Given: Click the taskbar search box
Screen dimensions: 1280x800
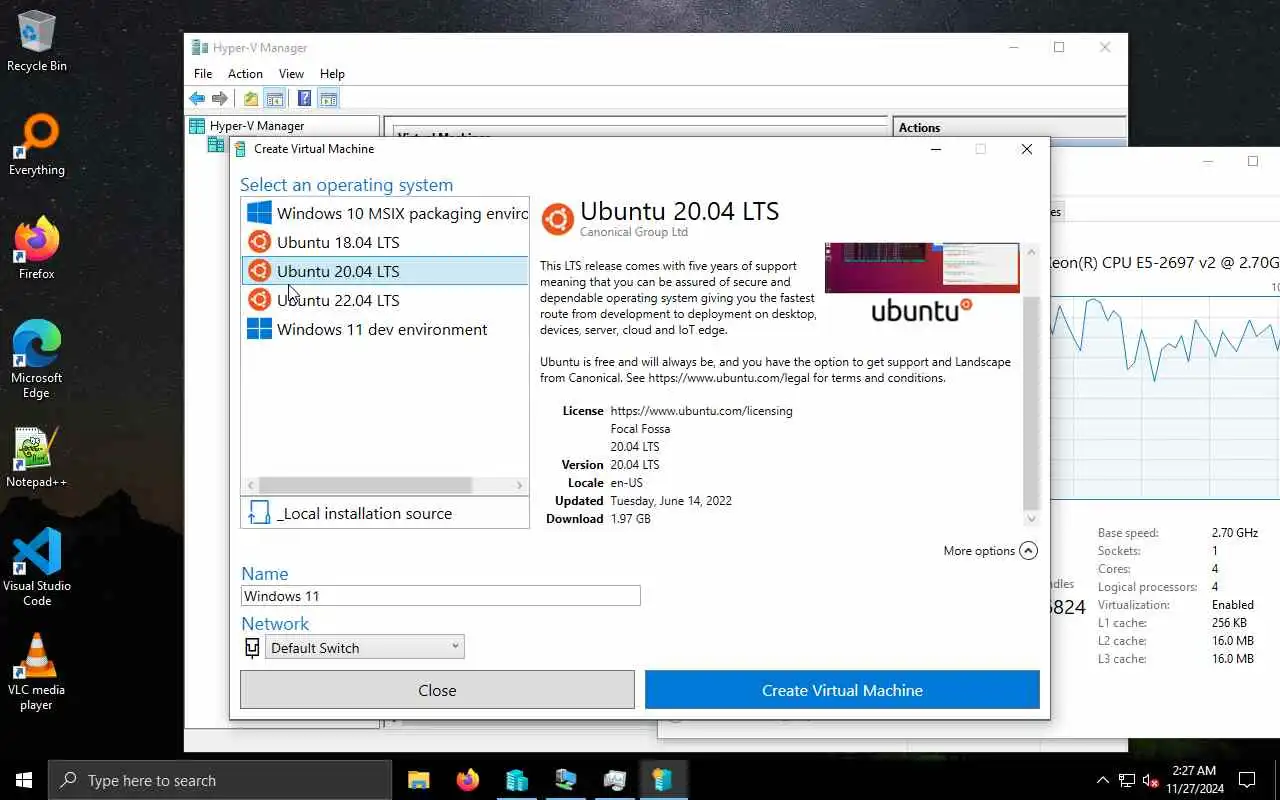Looking at the screenshot, I should [220, 780].
